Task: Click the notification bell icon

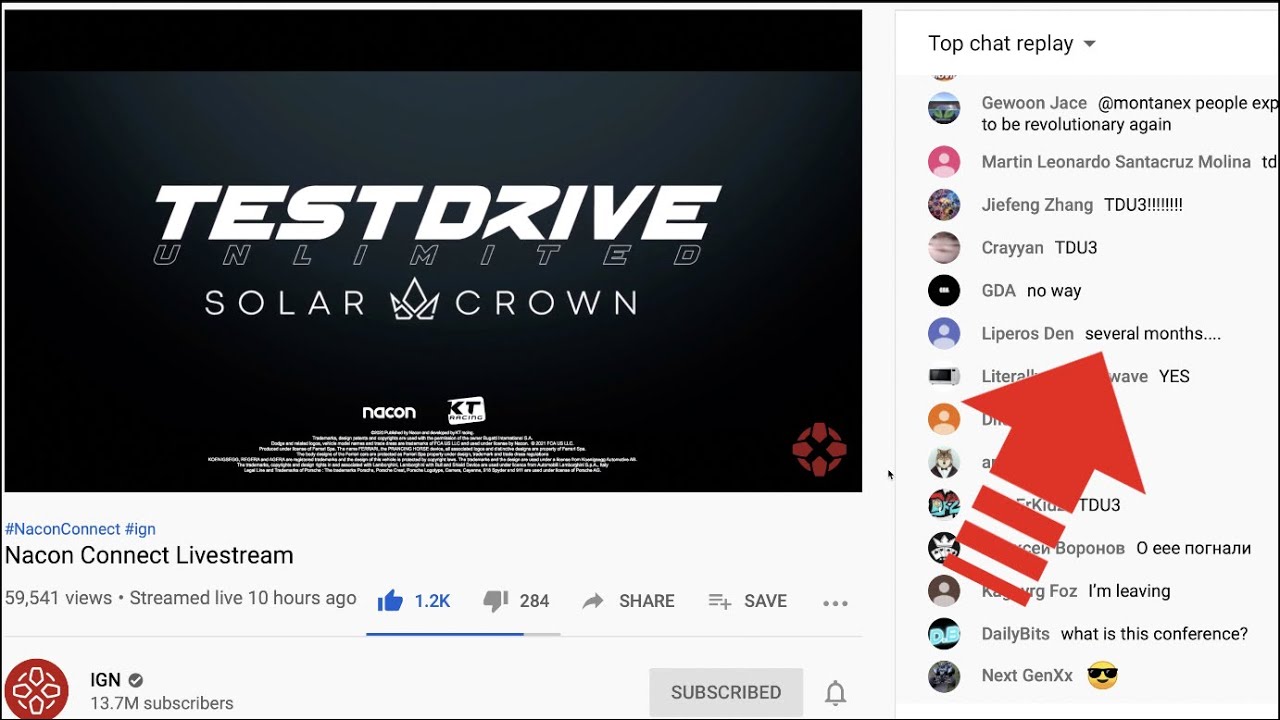Action: [x=836, y=692]
